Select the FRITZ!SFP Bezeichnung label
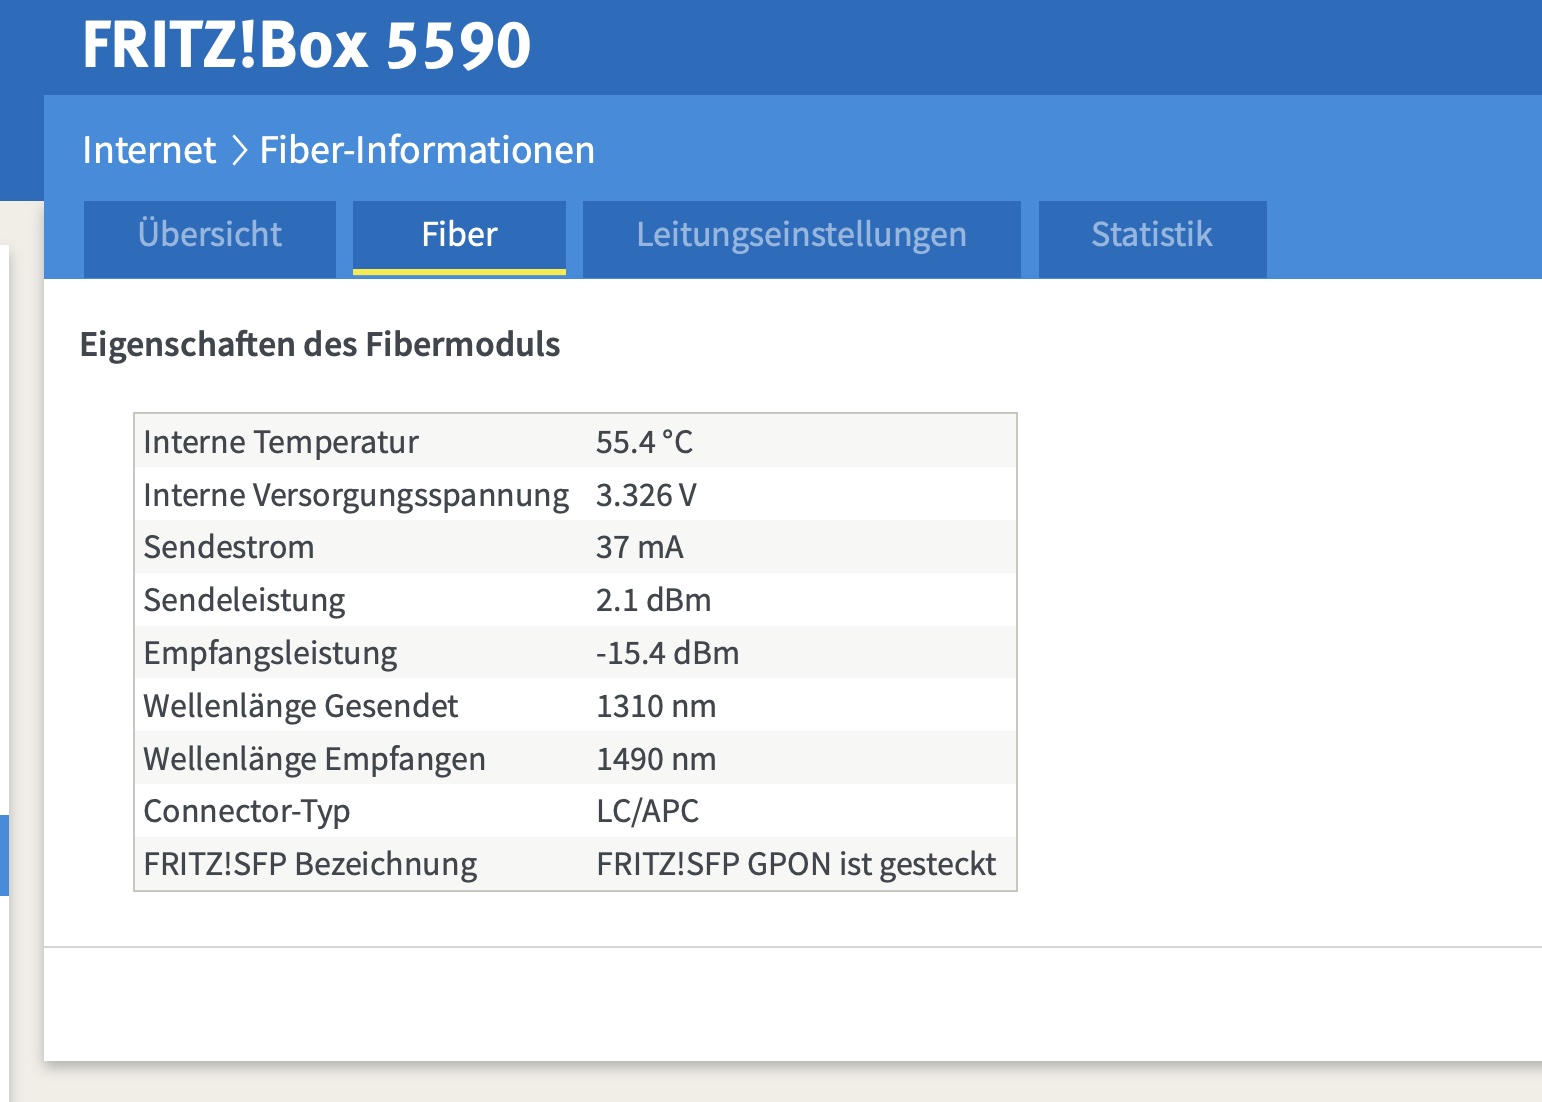 (310, 864)
